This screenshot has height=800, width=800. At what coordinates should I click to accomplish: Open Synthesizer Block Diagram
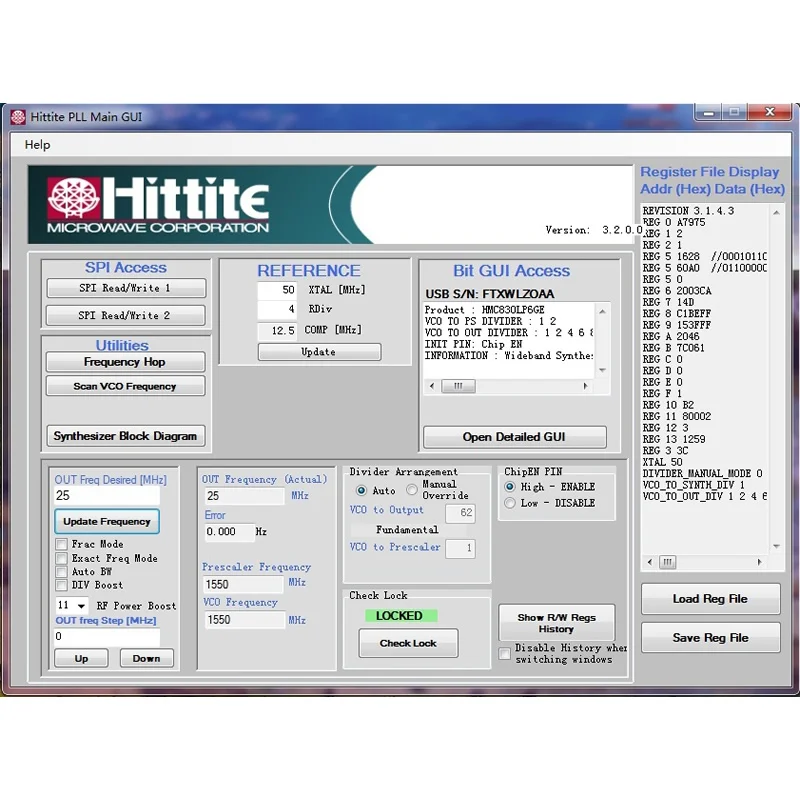[126, 436]
